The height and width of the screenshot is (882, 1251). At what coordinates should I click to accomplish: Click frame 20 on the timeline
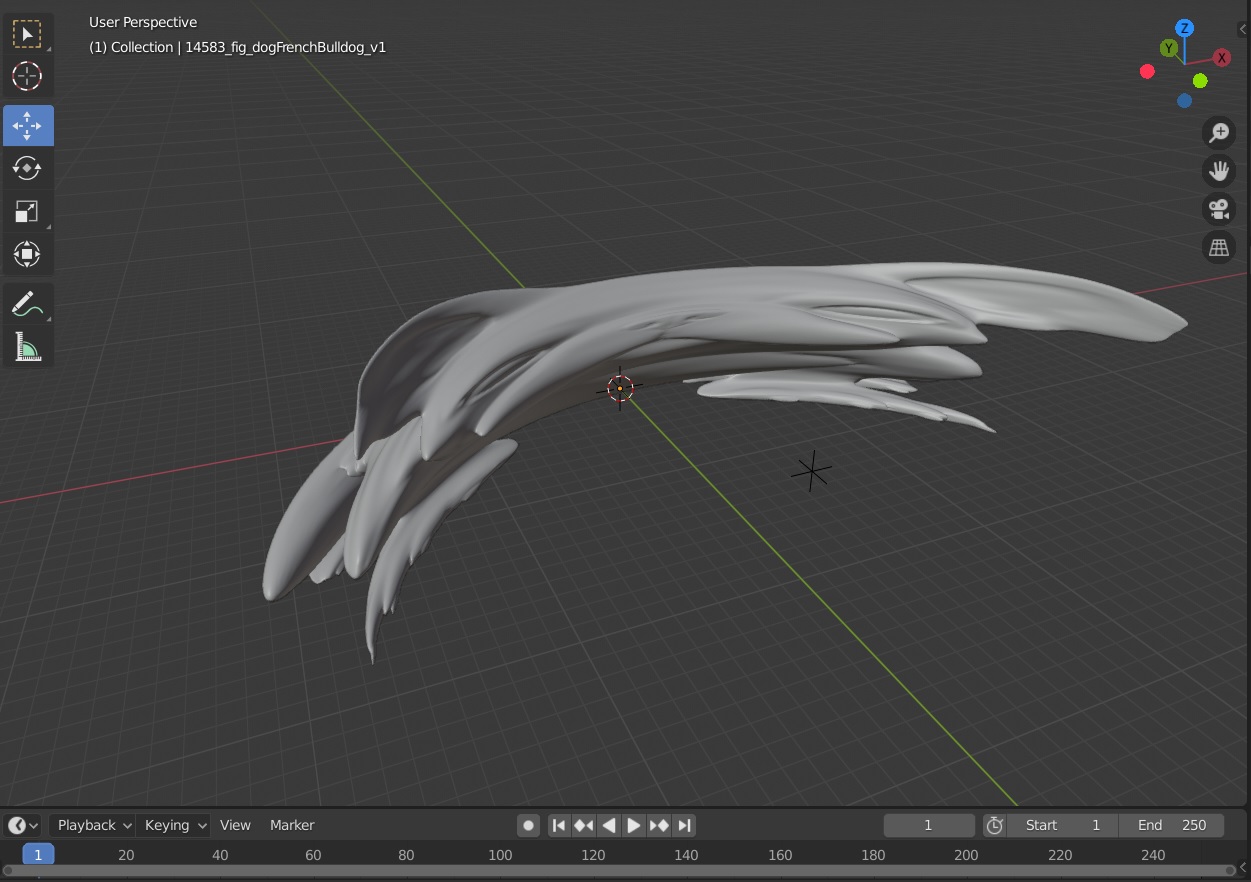(x=126, y=854)
